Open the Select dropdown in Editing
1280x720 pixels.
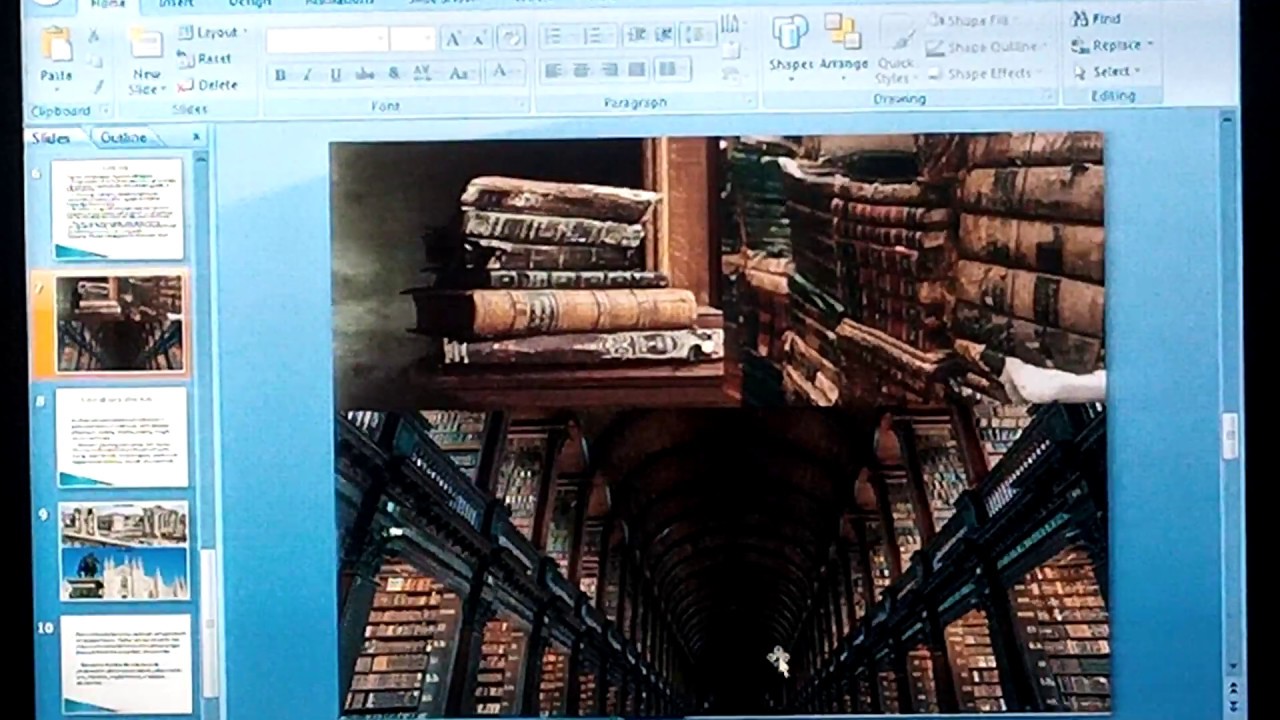coord(1106,71)
